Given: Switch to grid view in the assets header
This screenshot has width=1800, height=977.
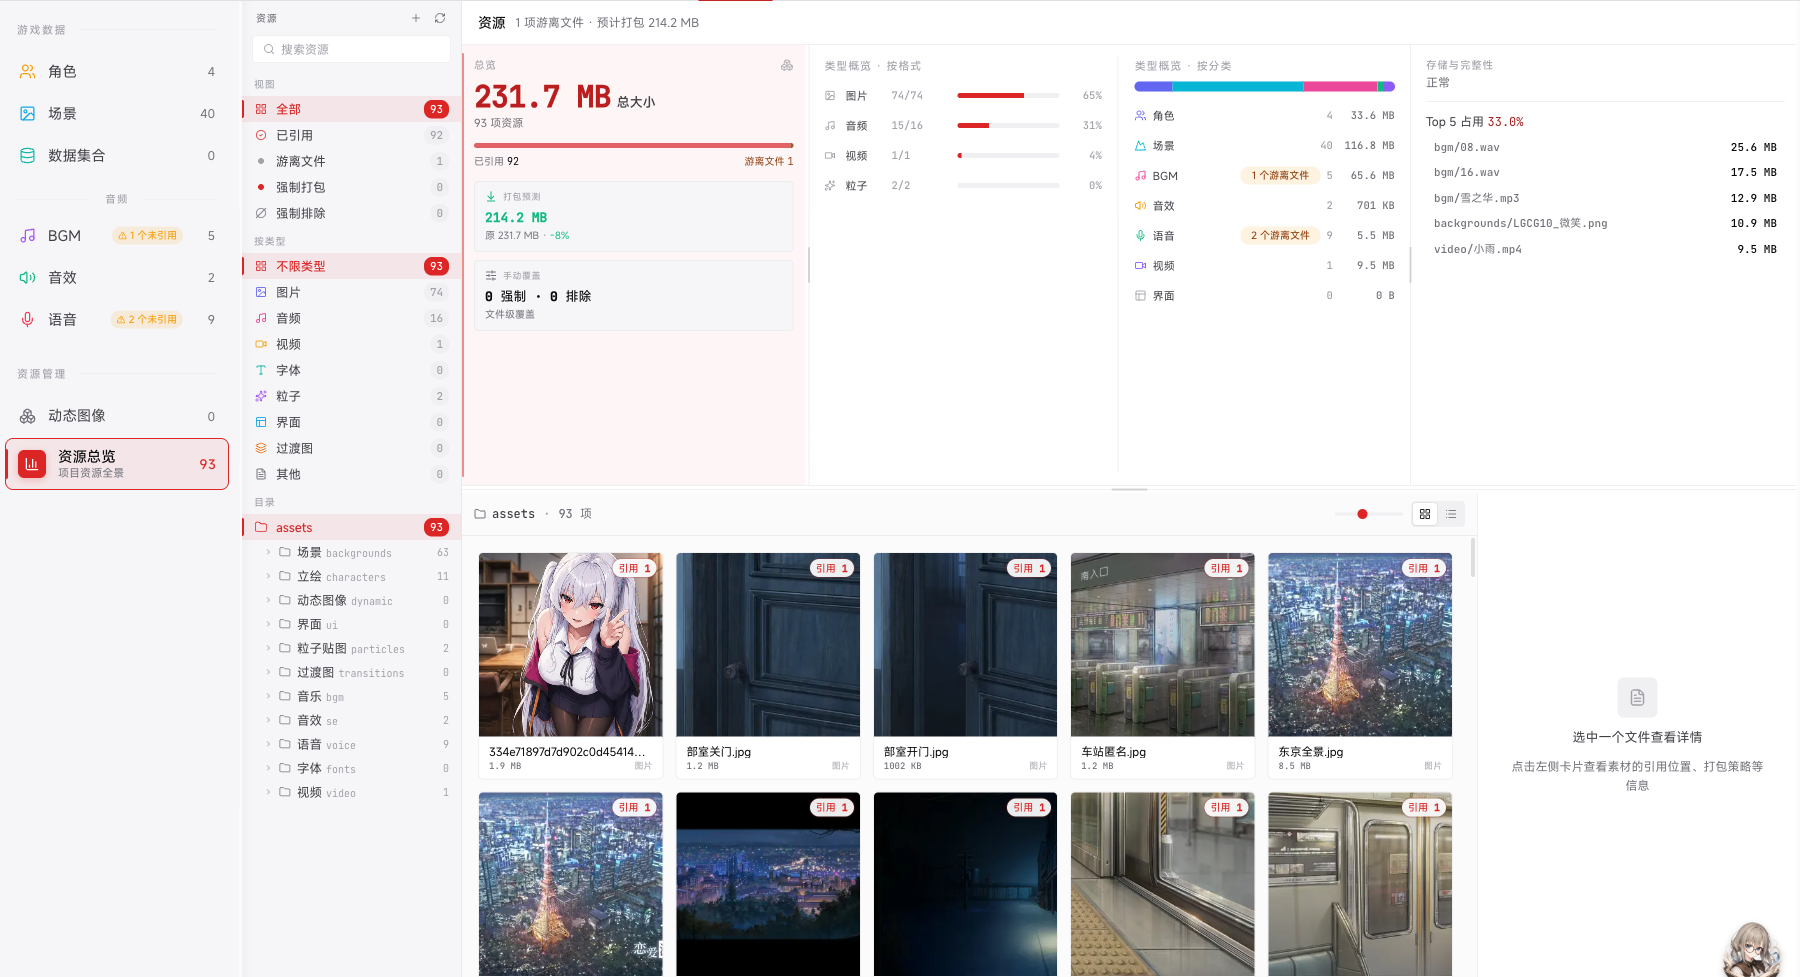Looking at the screenshot, I should tap(1425, 514).
